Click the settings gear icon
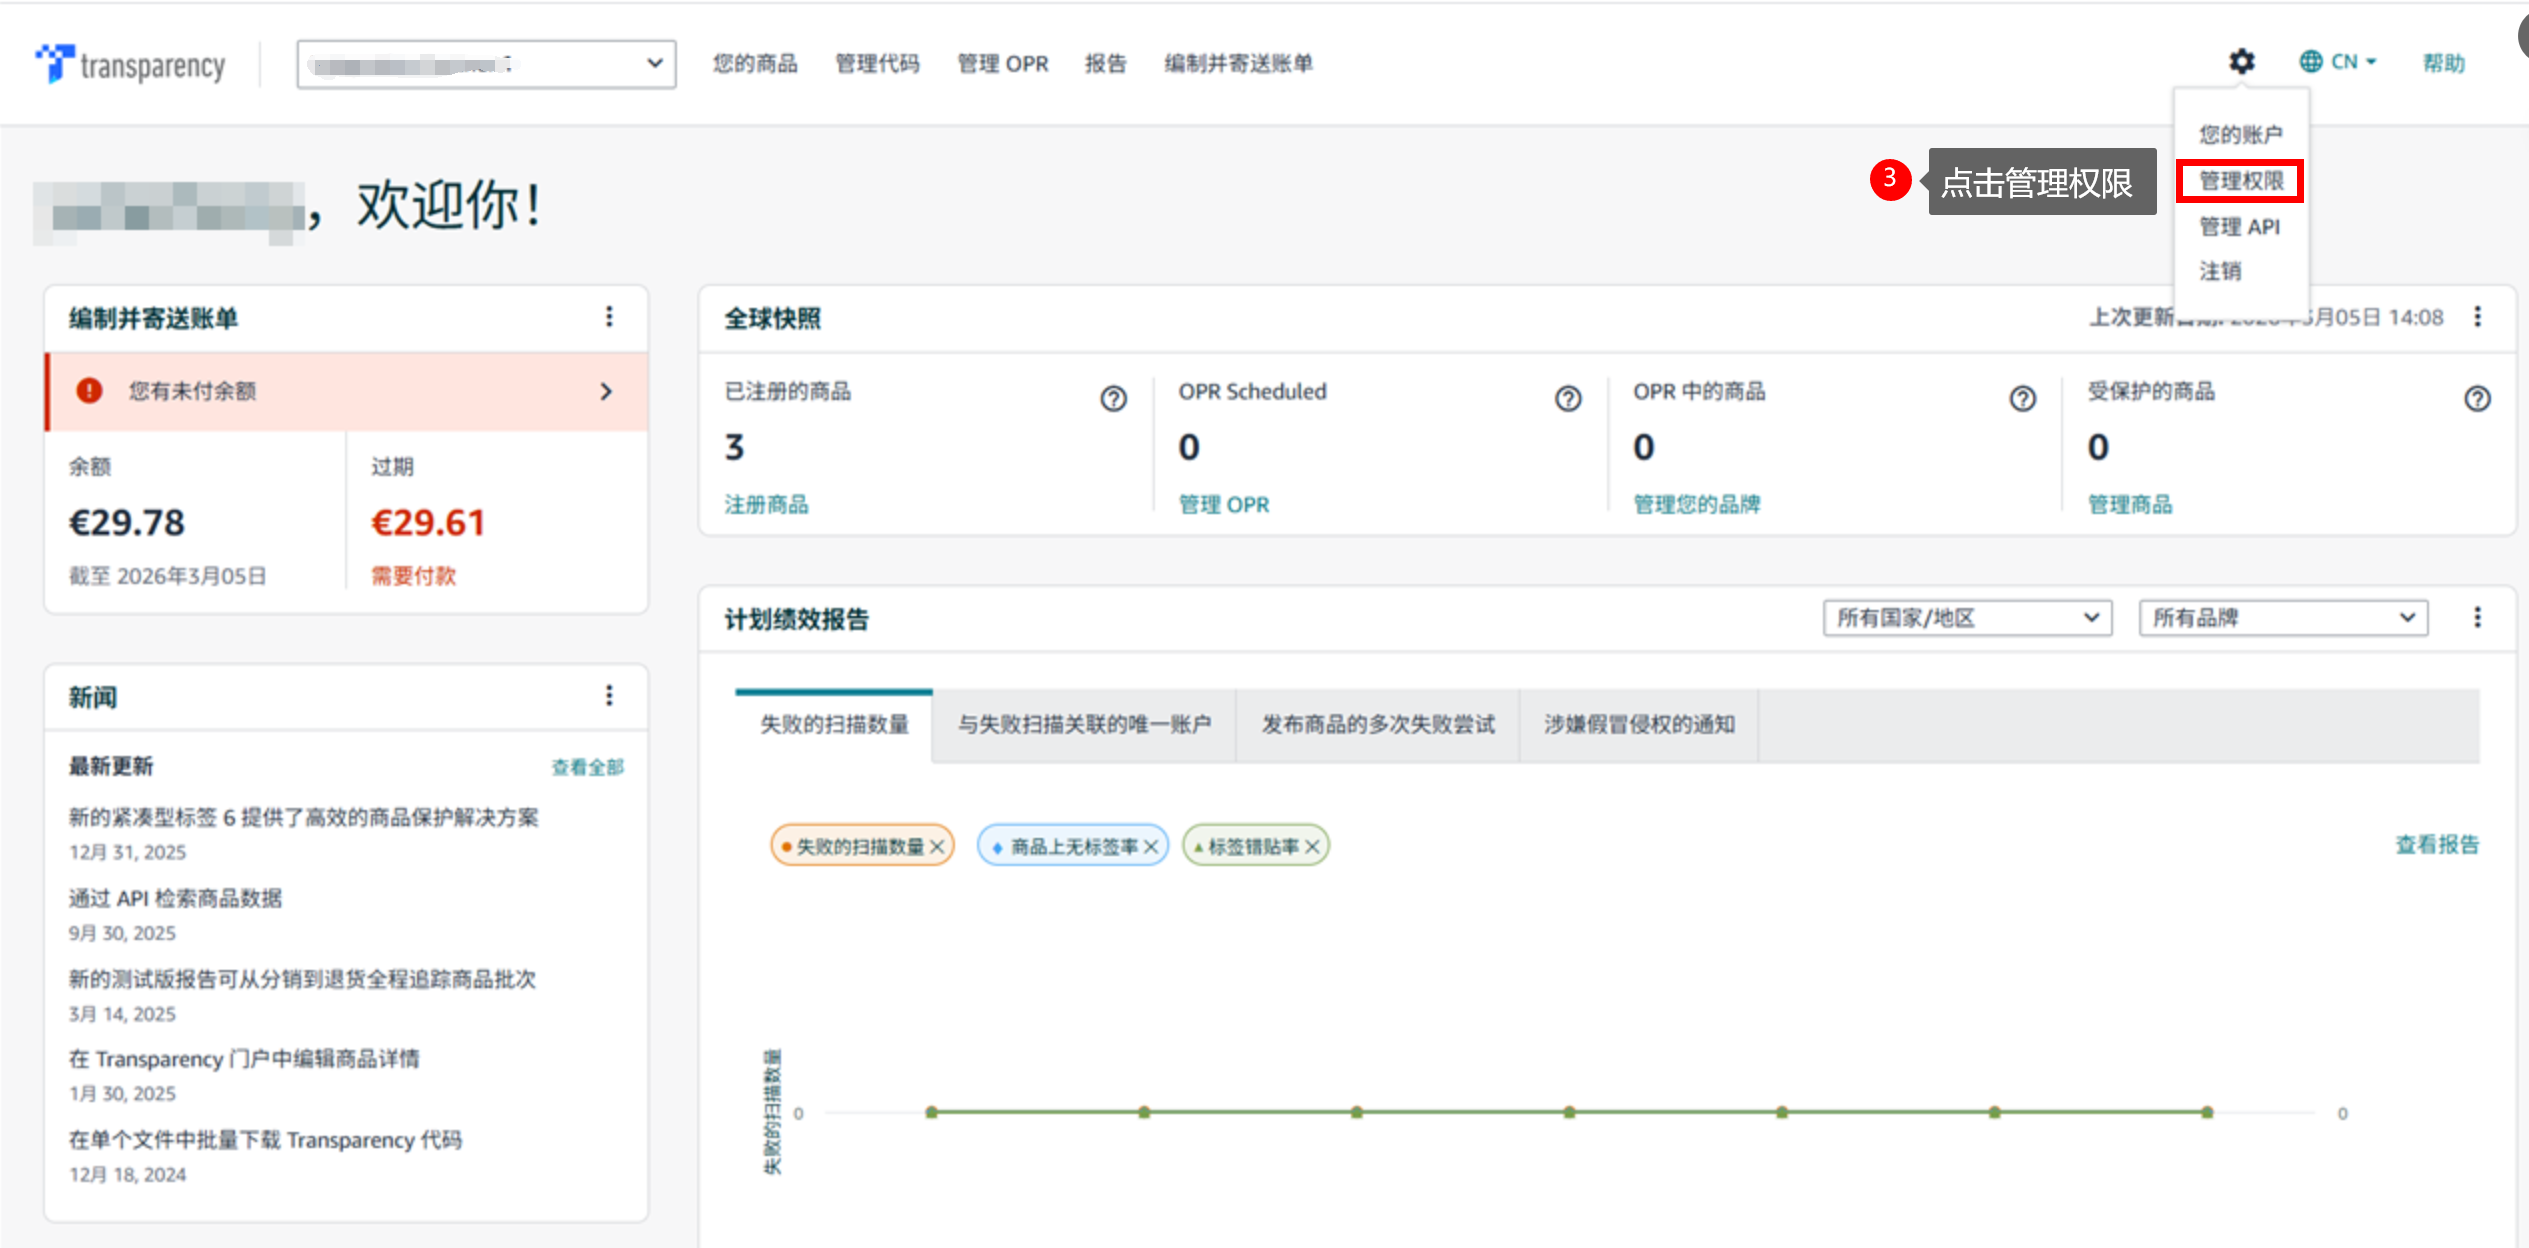The height and width of the screenshot is (1248, 2529). [2241, 62]
